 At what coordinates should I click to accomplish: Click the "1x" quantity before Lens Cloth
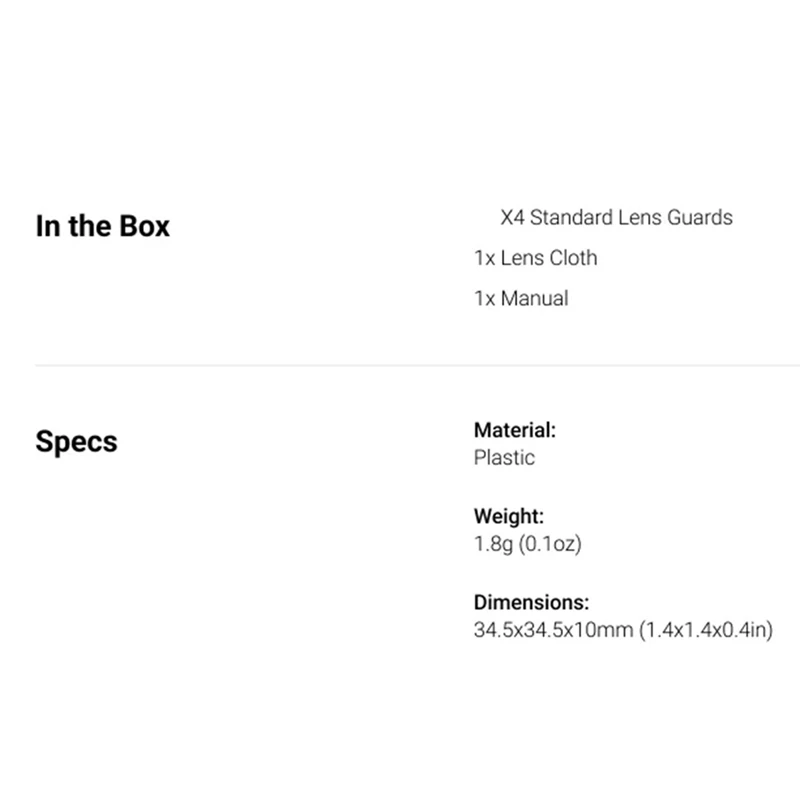[x=484, y=258]
